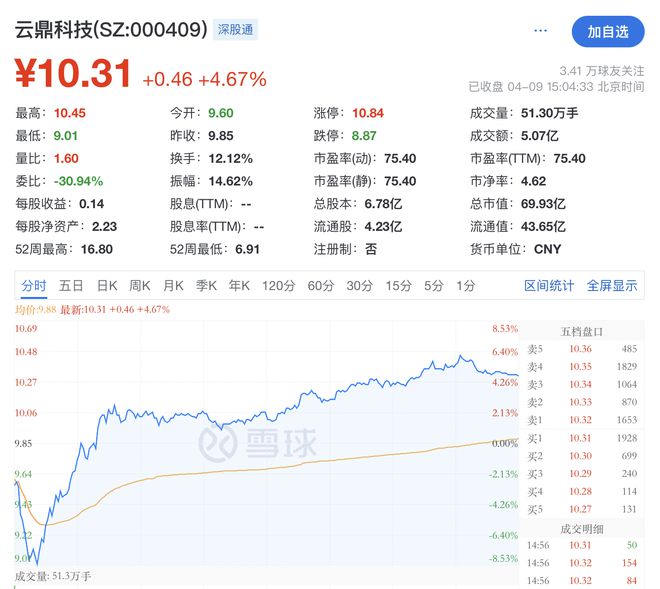The image size is (660, 589).
Task: Click the 成交额 value 5.07亿
Action: point(540,136)
